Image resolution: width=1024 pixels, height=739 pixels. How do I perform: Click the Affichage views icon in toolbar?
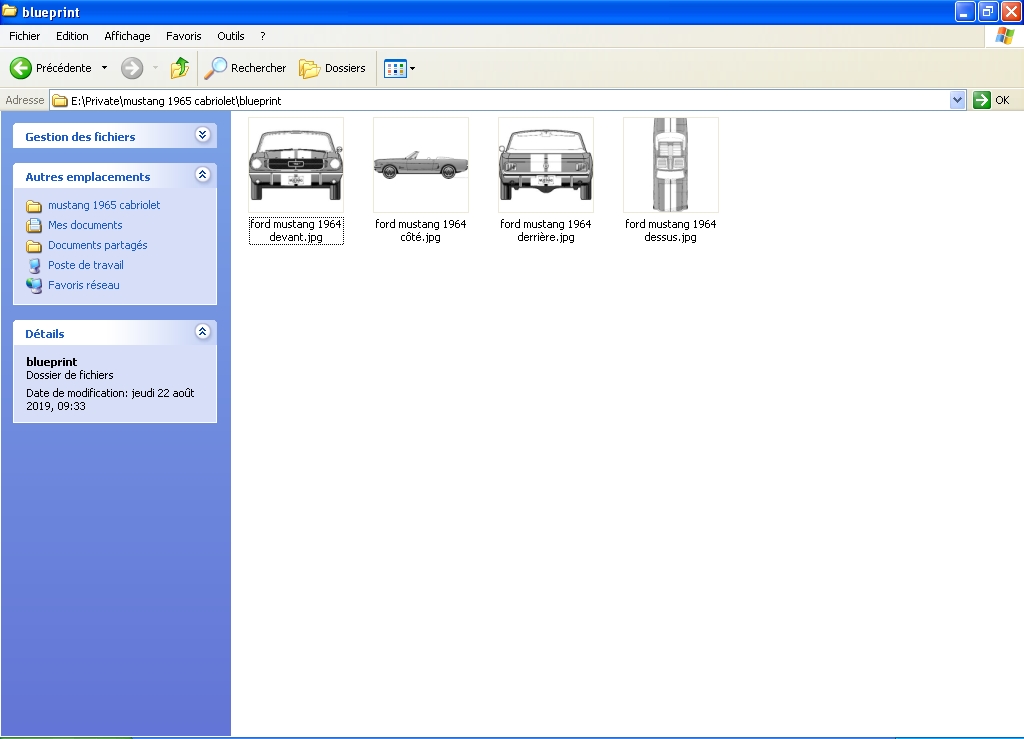(395, 69)
